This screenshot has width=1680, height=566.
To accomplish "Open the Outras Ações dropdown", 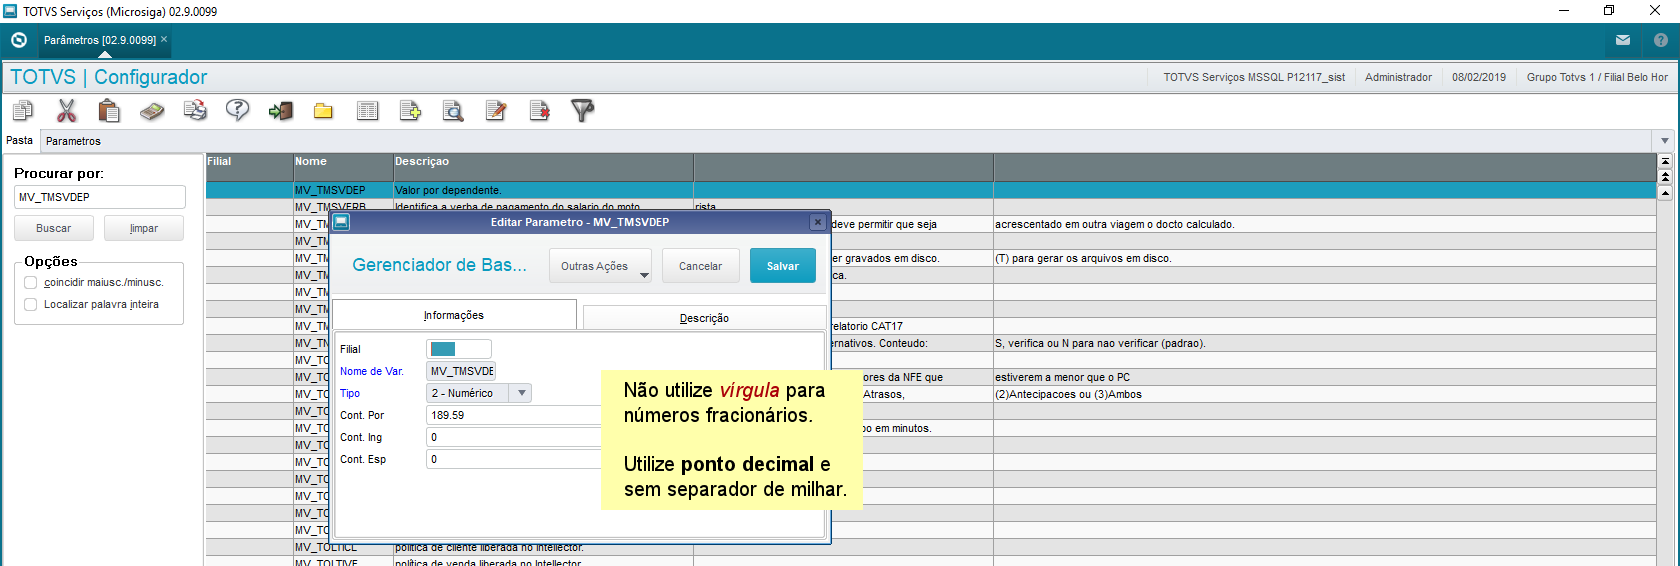I will tap(600, 266).
